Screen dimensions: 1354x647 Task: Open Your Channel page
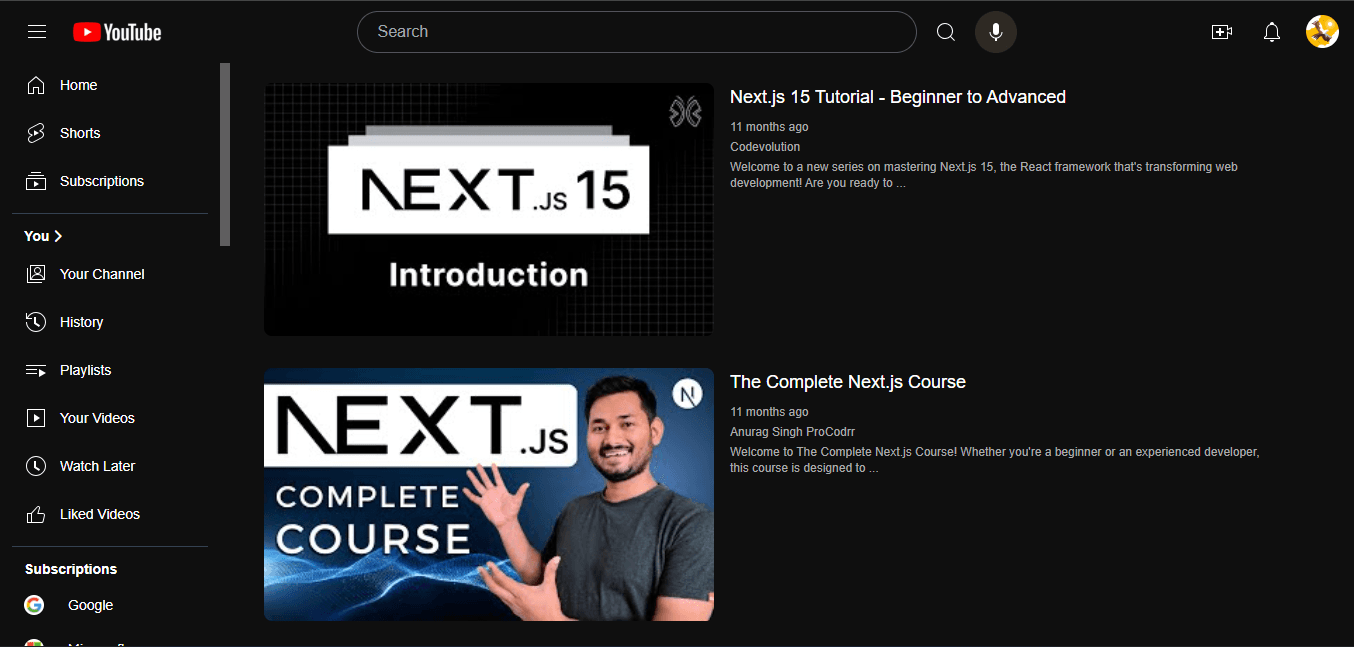pos(101,274)
